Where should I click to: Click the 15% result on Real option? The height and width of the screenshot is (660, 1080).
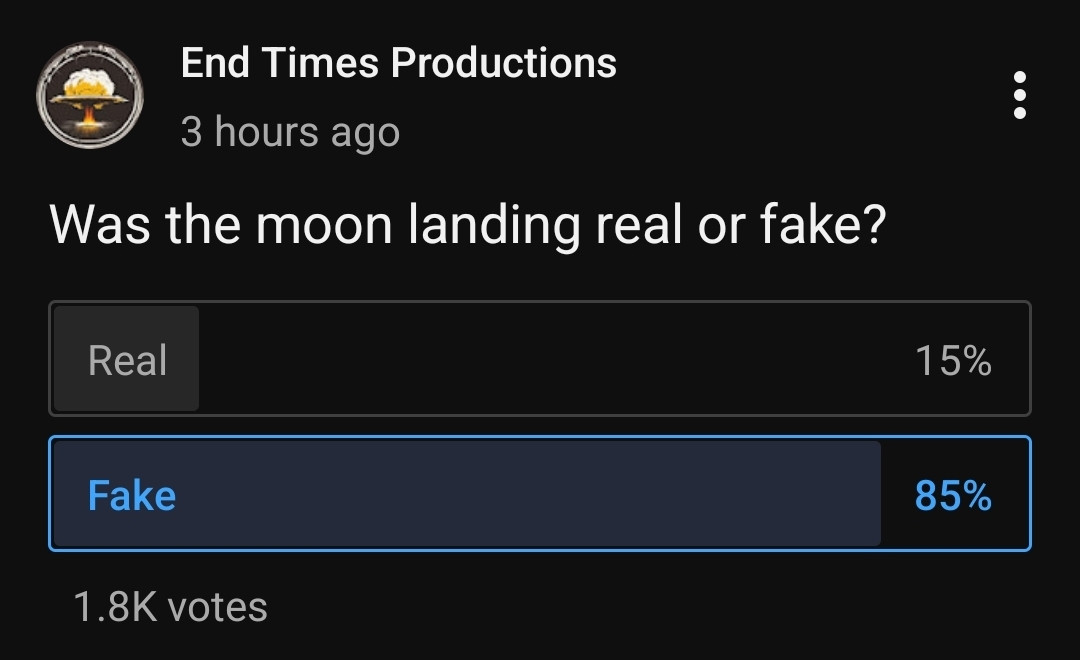[953, 360]
